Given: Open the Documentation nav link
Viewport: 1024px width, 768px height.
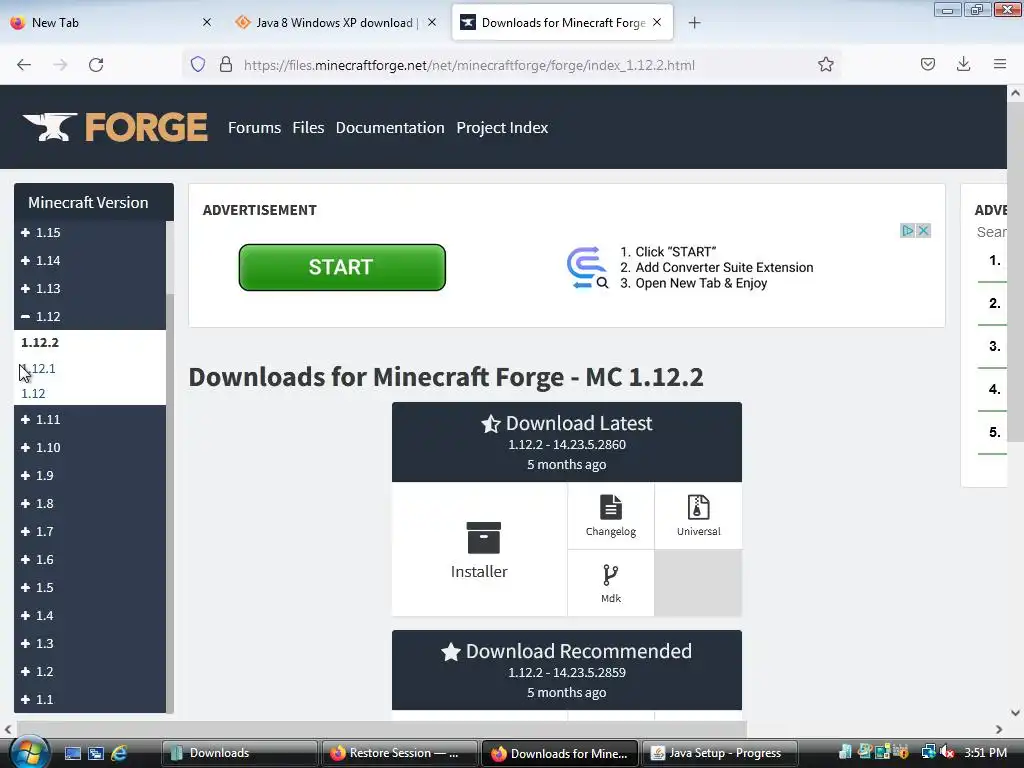Looking at the screenshot, I should click(x=390, y=127).
